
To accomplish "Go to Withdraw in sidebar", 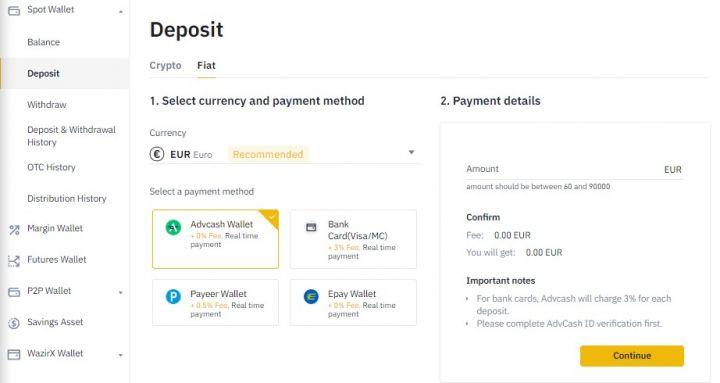I will 47,105.
